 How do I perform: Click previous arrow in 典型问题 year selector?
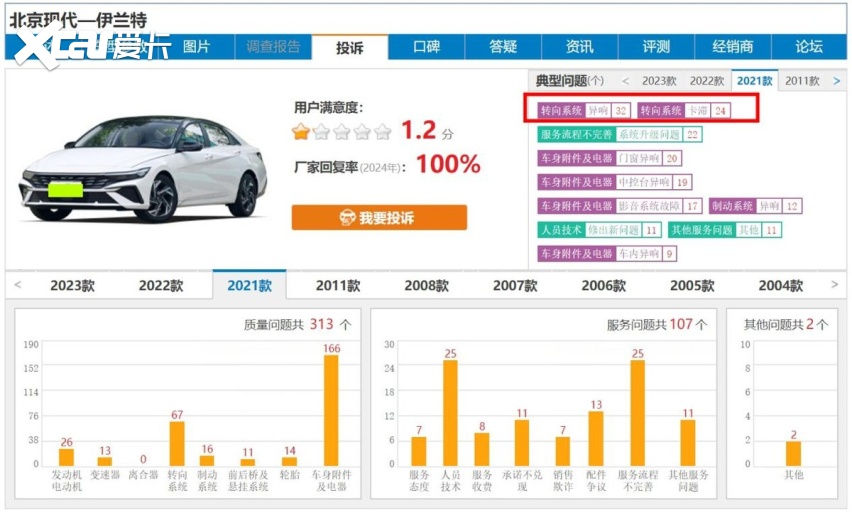pyautogui.click(x=625, y=81)
